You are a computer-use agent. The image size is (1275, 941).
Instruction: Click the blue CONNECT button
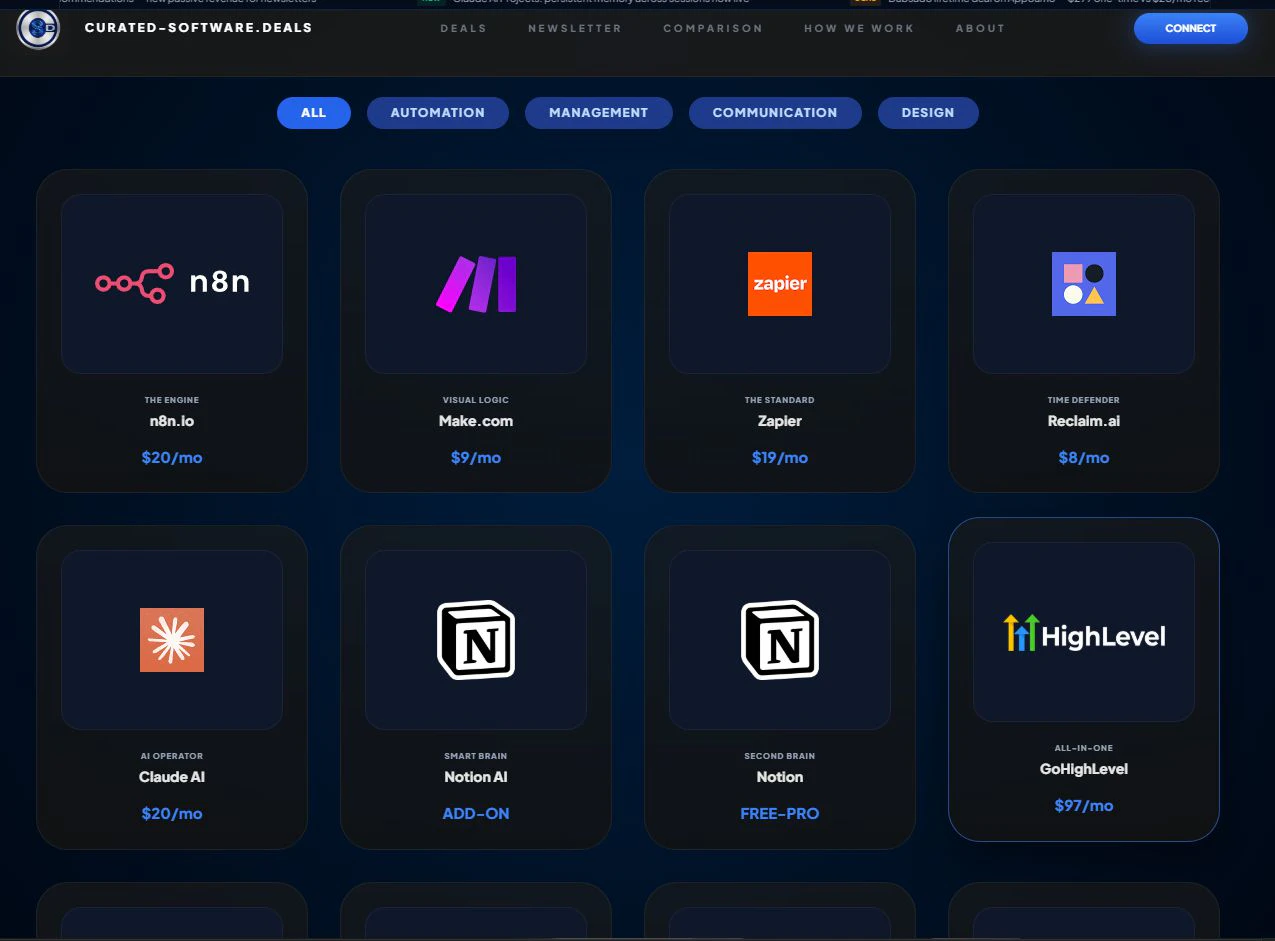point(1191,28)
